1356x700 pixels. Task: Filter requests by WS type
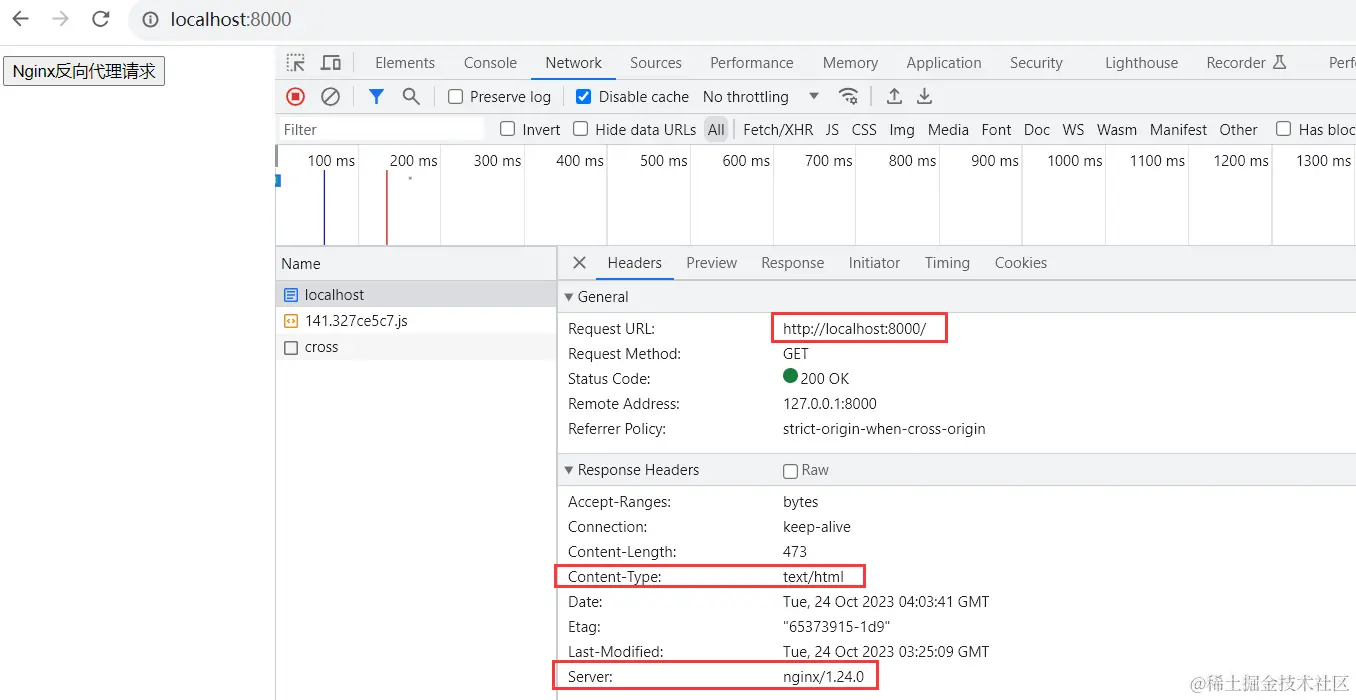[x=1073, y=129]
